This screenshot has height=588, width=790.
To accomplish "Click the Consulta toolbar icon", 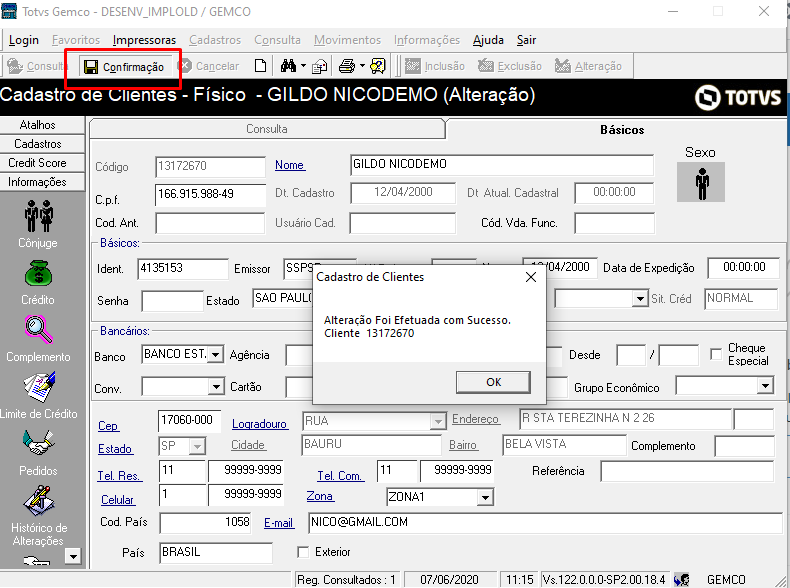I will [15, 66].
